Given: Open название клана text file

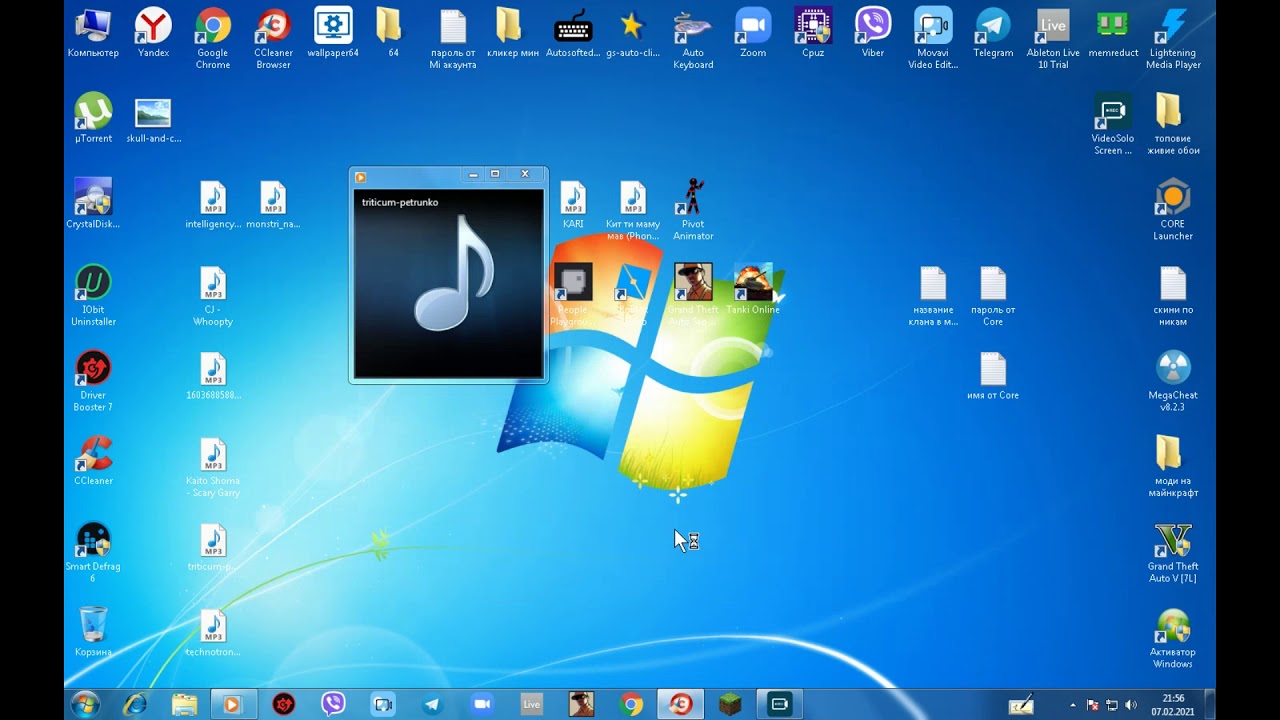Looking at the screenshot, I should tap(933, 296).
